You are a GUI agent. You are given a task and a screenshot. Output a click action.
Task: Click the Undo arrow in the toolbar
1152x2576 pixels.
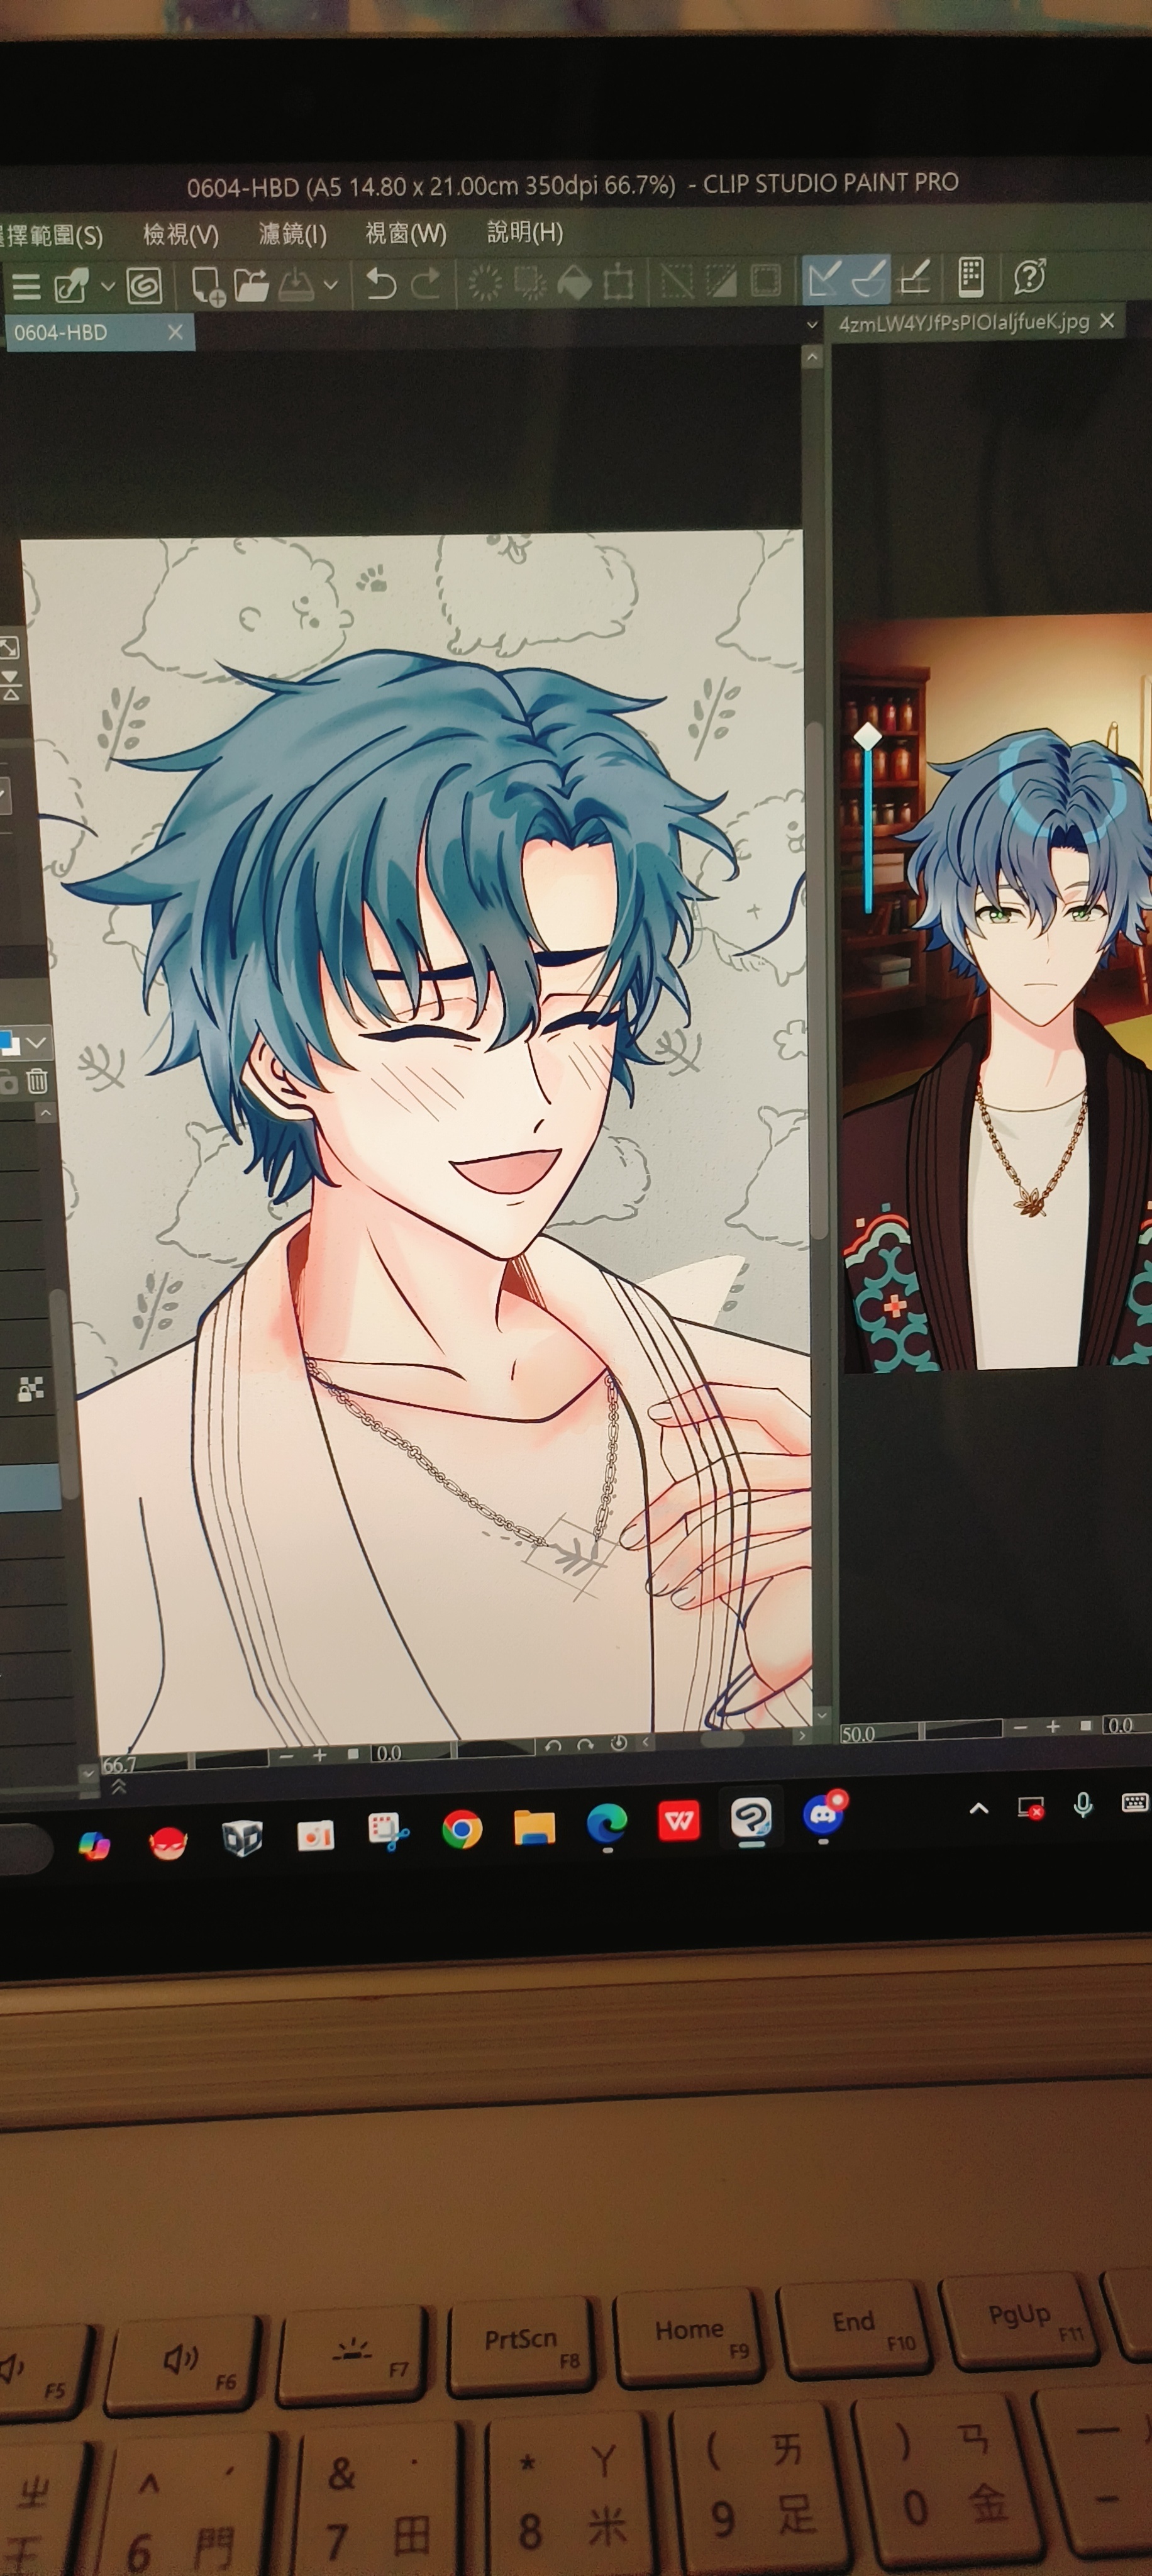click(x=380, y=284)
